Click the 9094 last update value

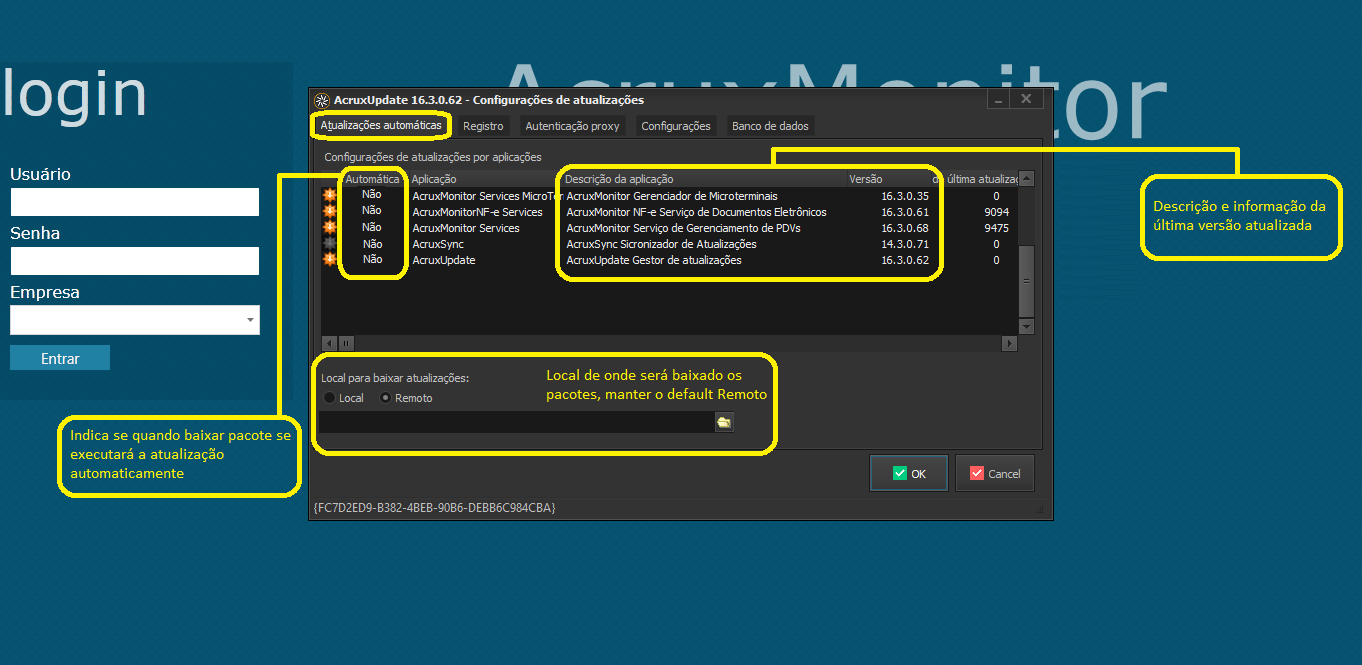(996, 212)
